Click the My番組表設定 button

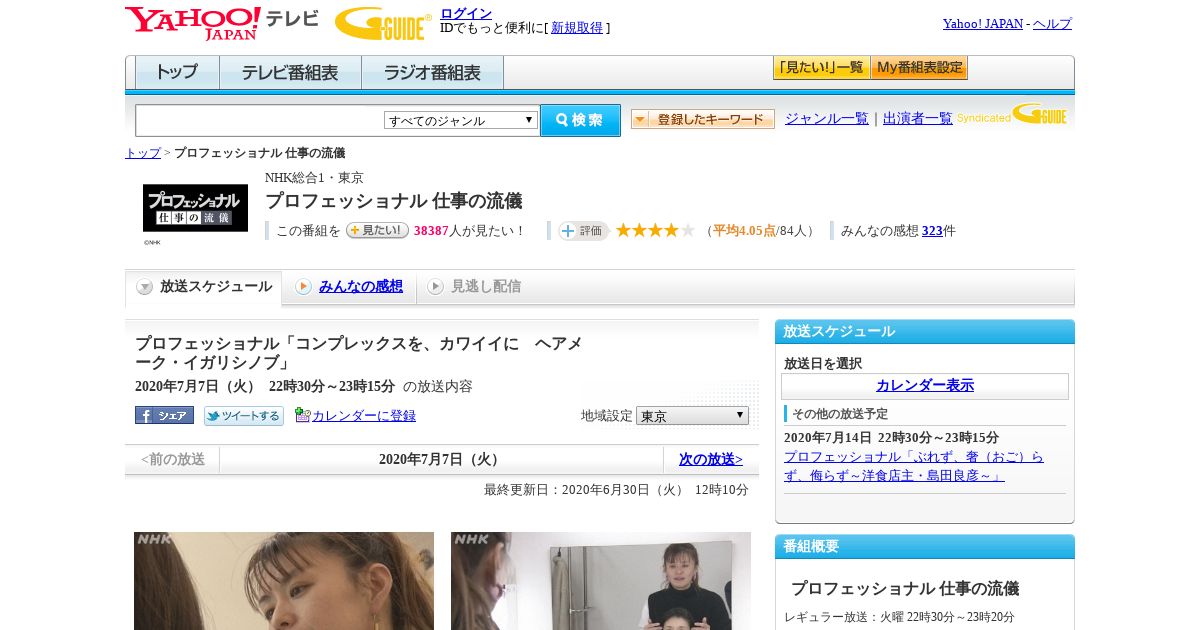click(x=919, y=68)
